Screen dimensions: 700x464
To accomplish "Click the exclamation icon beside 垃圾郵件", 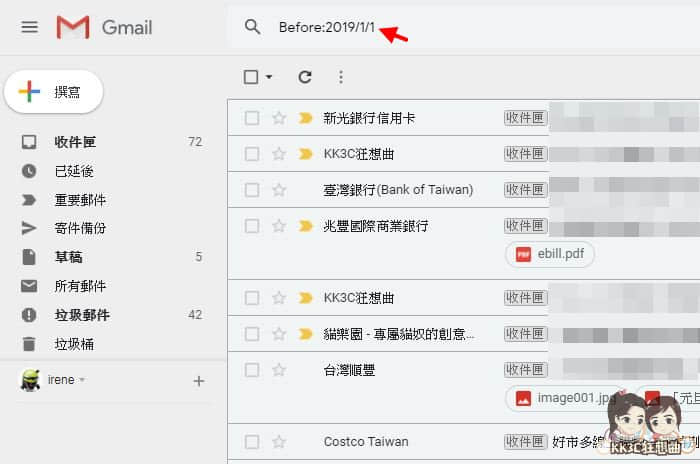I will point(29,315).
